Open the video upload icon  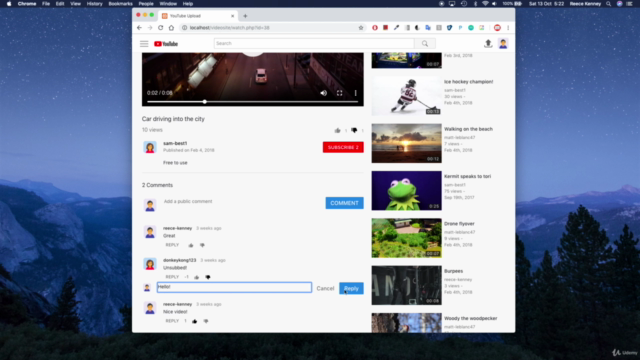click(x=488, y=43)
